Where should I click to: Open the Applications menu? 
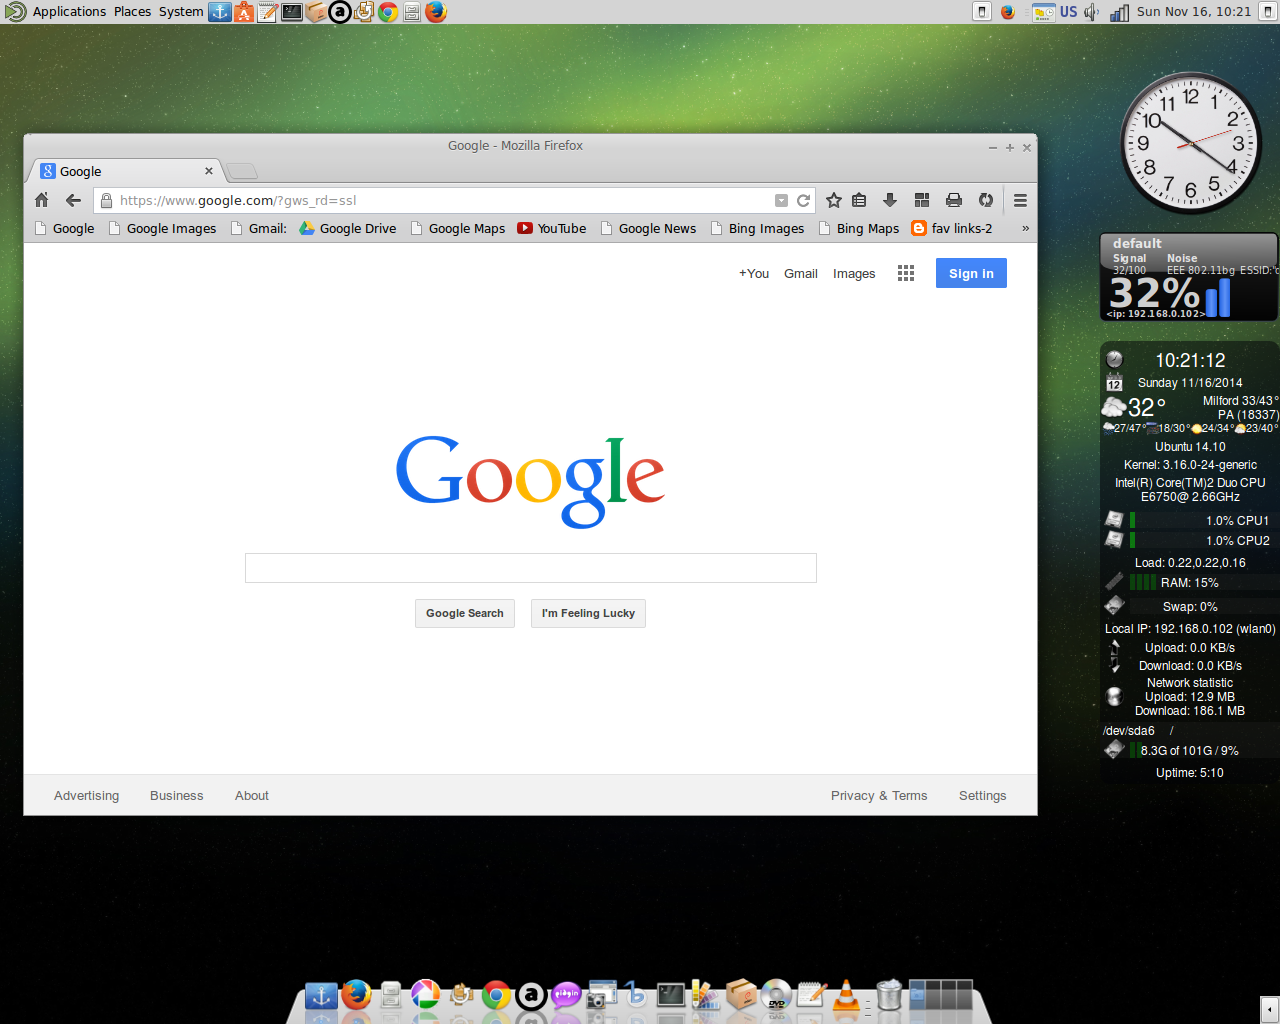[x=69, y=12]
